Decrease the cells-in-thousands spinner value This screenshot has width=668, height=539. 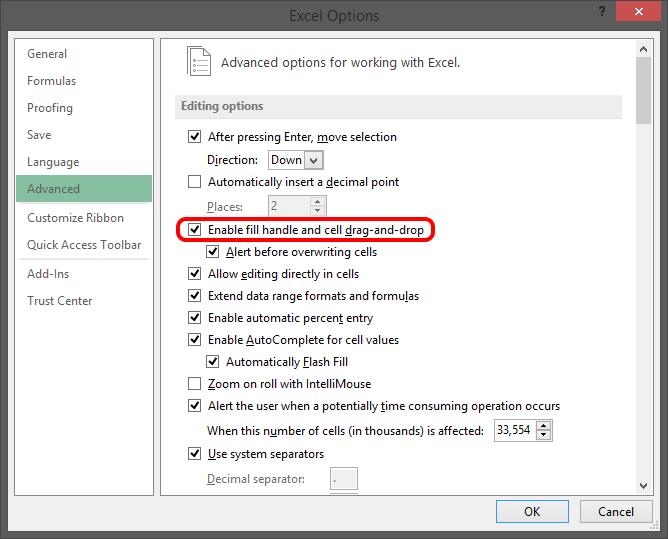tap(543, 436)
